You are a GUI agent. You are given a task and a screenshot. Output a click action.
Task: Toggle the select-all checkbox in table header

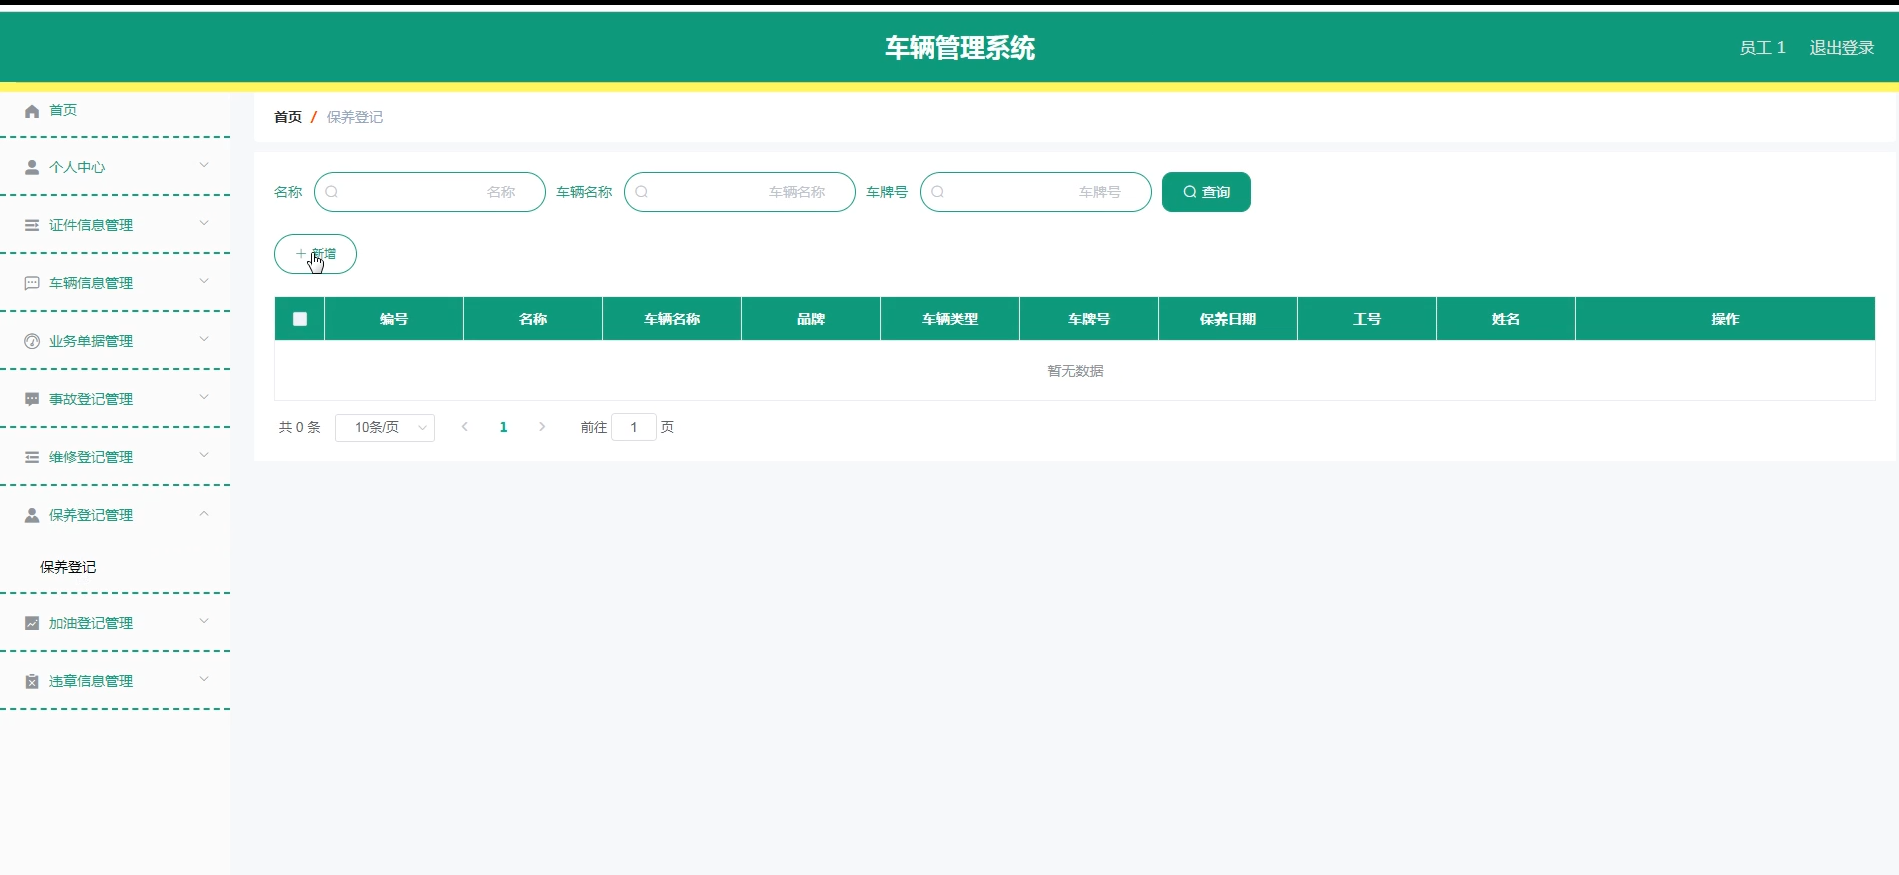[300, 319]
